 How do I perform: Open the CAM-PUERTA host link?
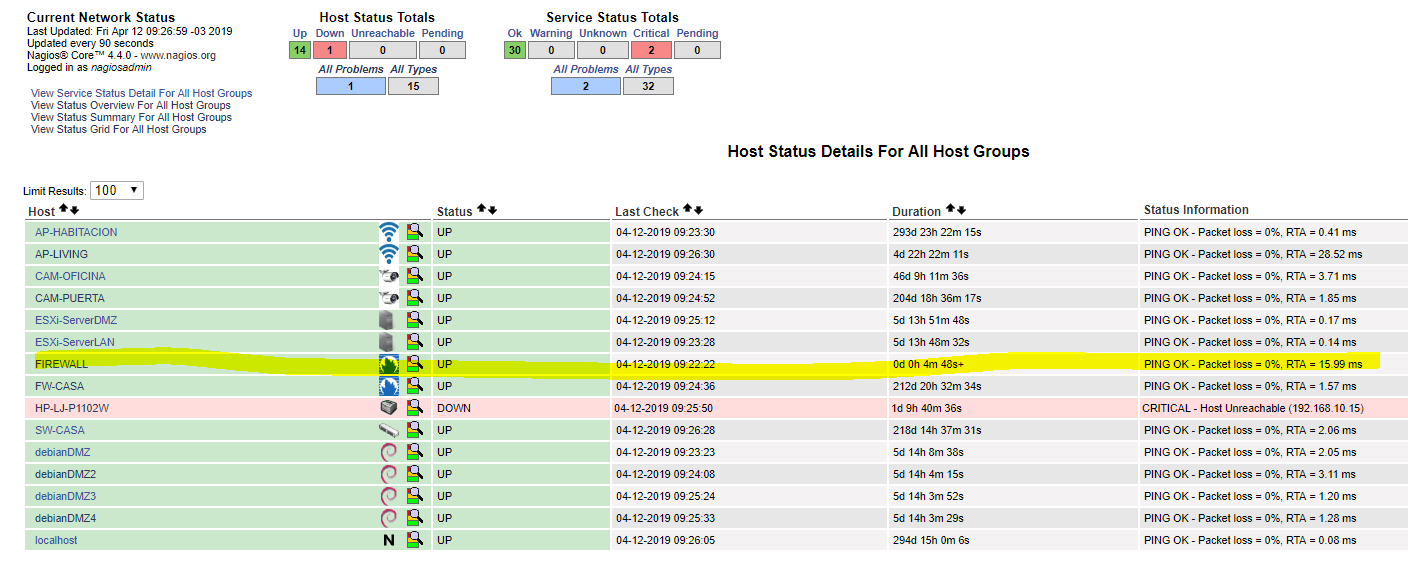[70, 298]
